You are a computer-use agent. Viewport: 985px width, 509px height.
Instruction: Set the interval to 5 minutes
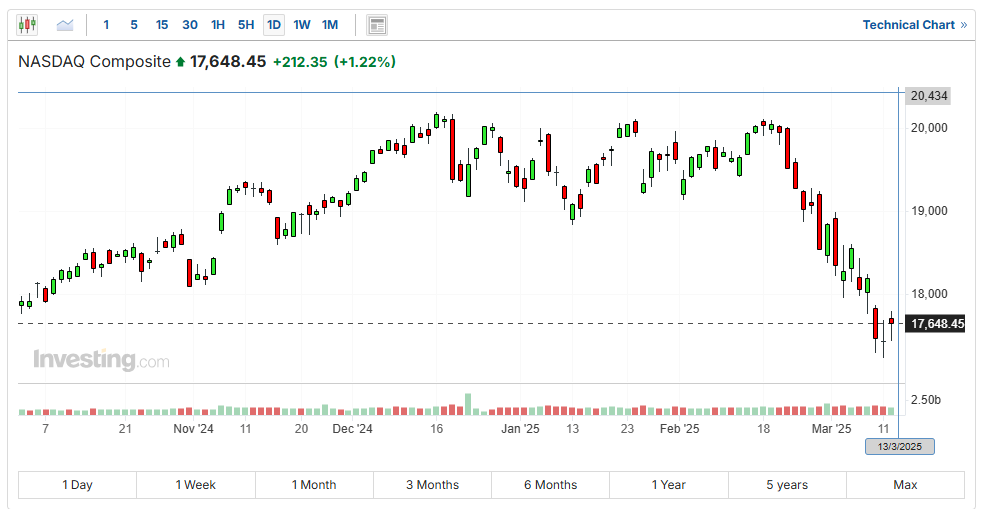[134, 24]
